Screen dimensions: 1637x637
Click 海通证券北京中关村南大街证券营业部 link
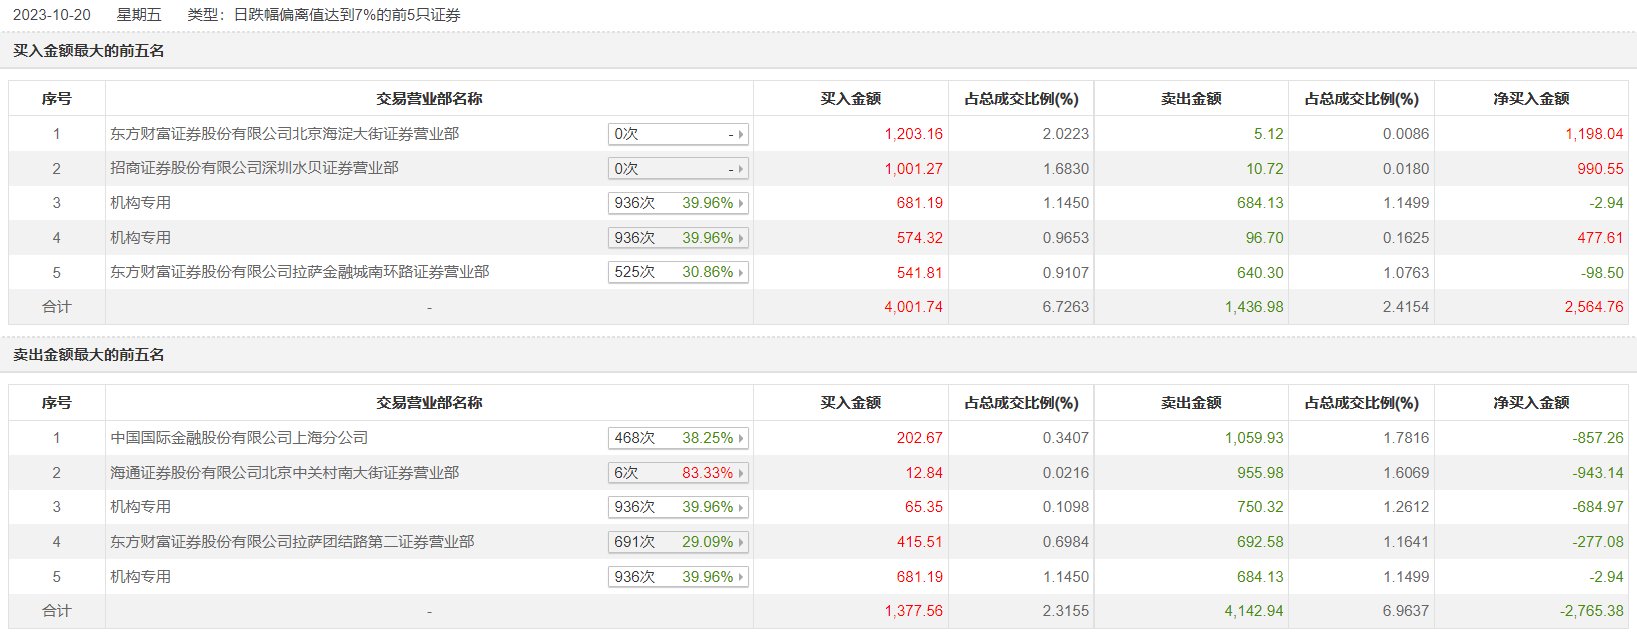(x=284, y=473)
